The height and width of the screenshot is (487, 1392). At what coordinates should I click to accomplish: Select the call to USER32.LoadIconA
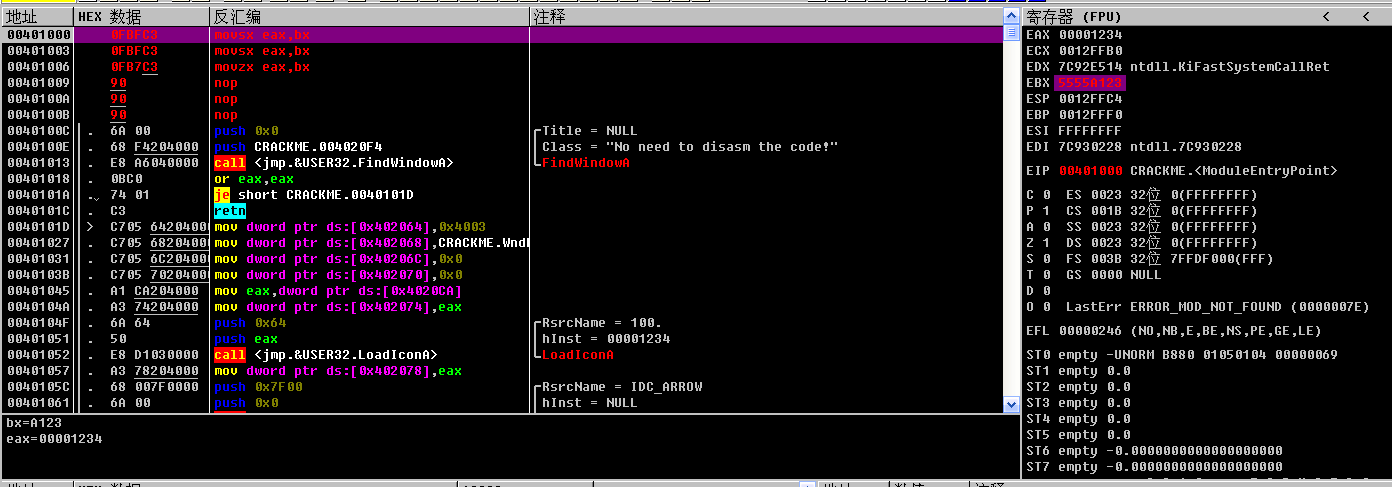tap(325, 355)
